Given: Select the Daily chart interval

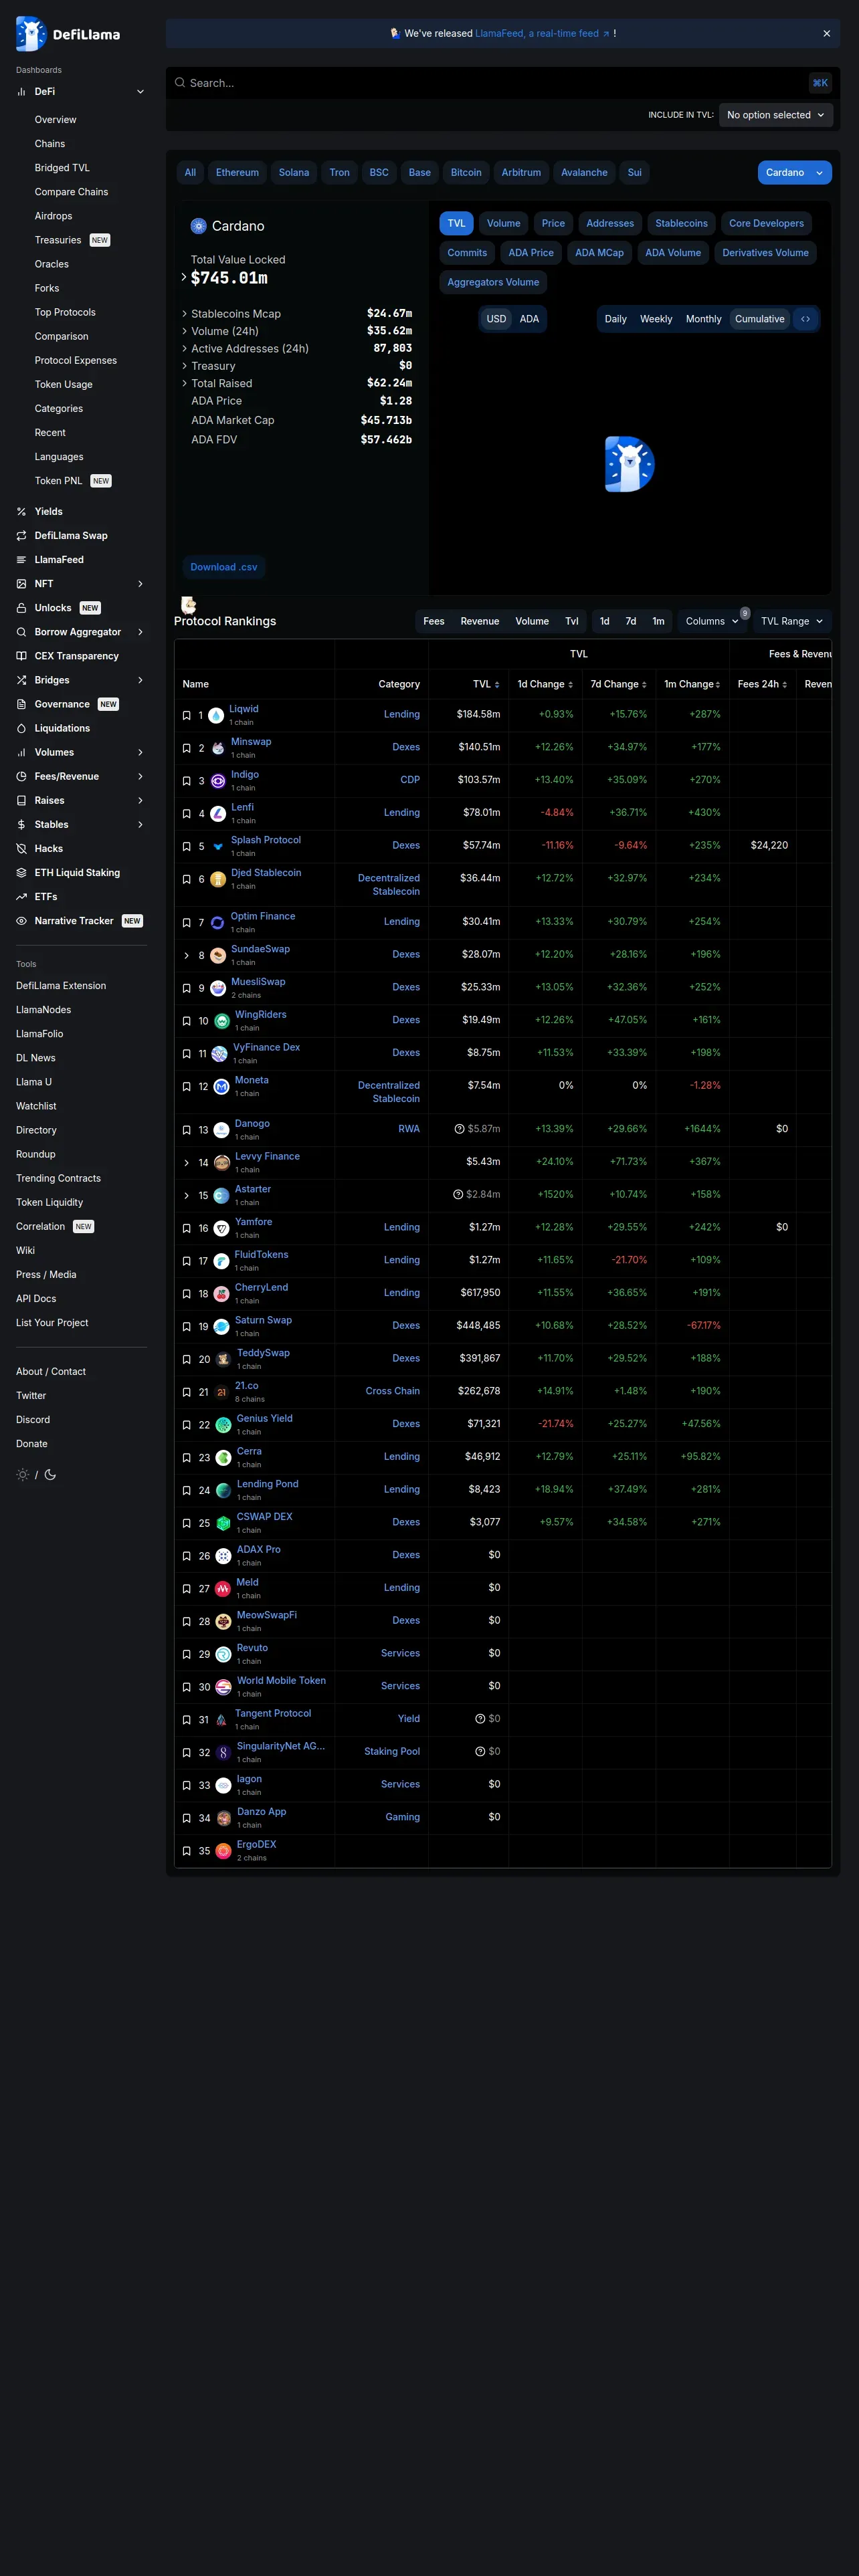Looking at the screenshot, I should click(616, 319).
